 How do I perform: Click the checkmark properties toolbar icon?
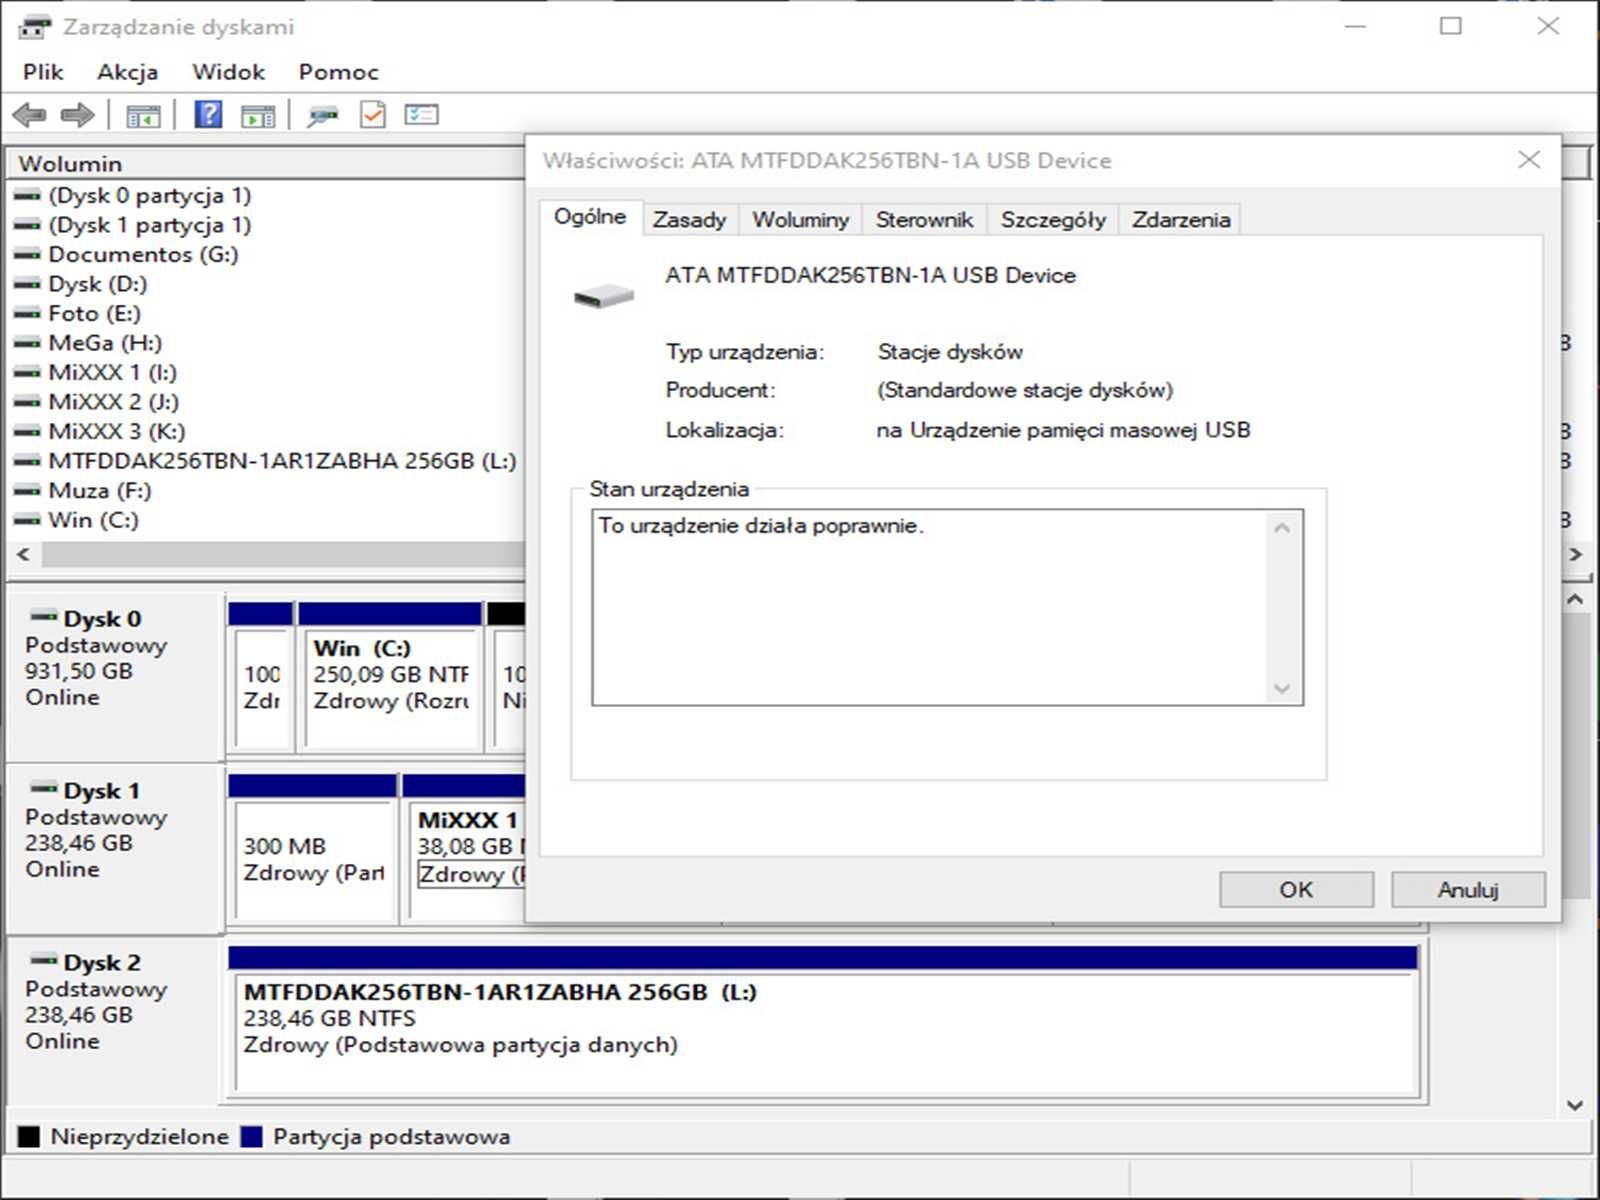click(x=372, y=115)
